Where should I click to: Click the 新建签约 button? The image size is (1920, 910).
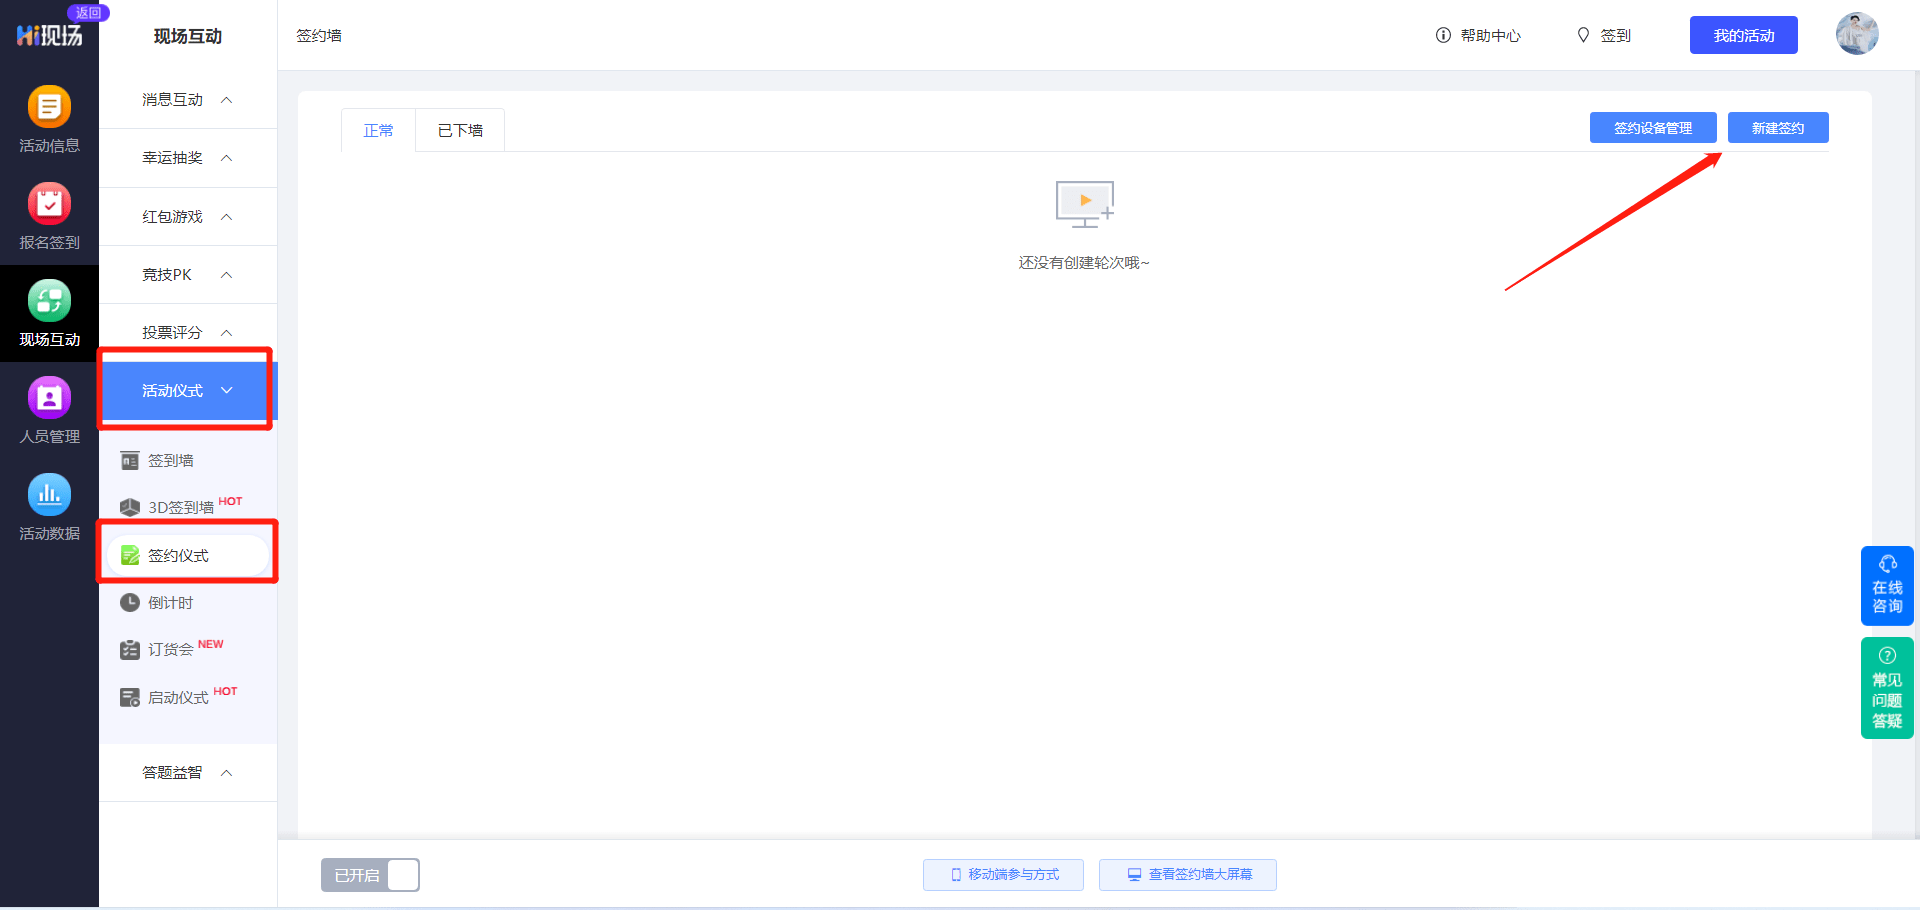point(1777,128)
